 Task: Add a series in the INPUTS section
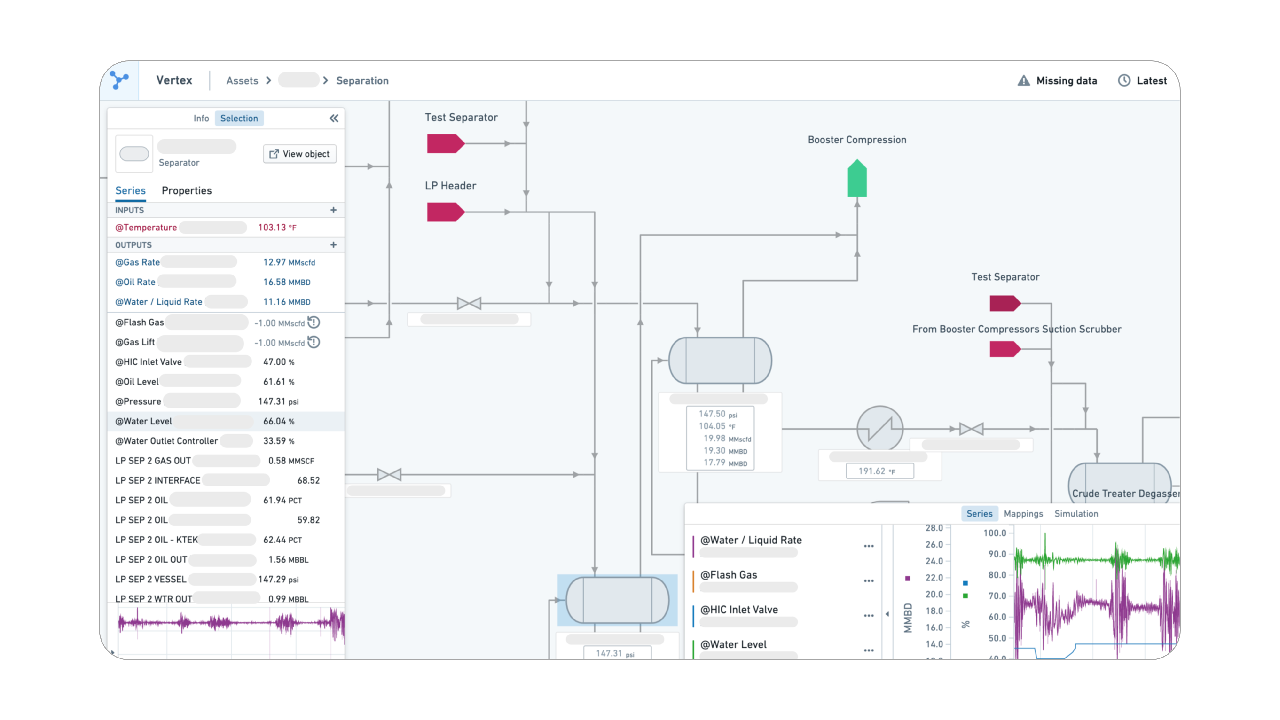(334, 210)
